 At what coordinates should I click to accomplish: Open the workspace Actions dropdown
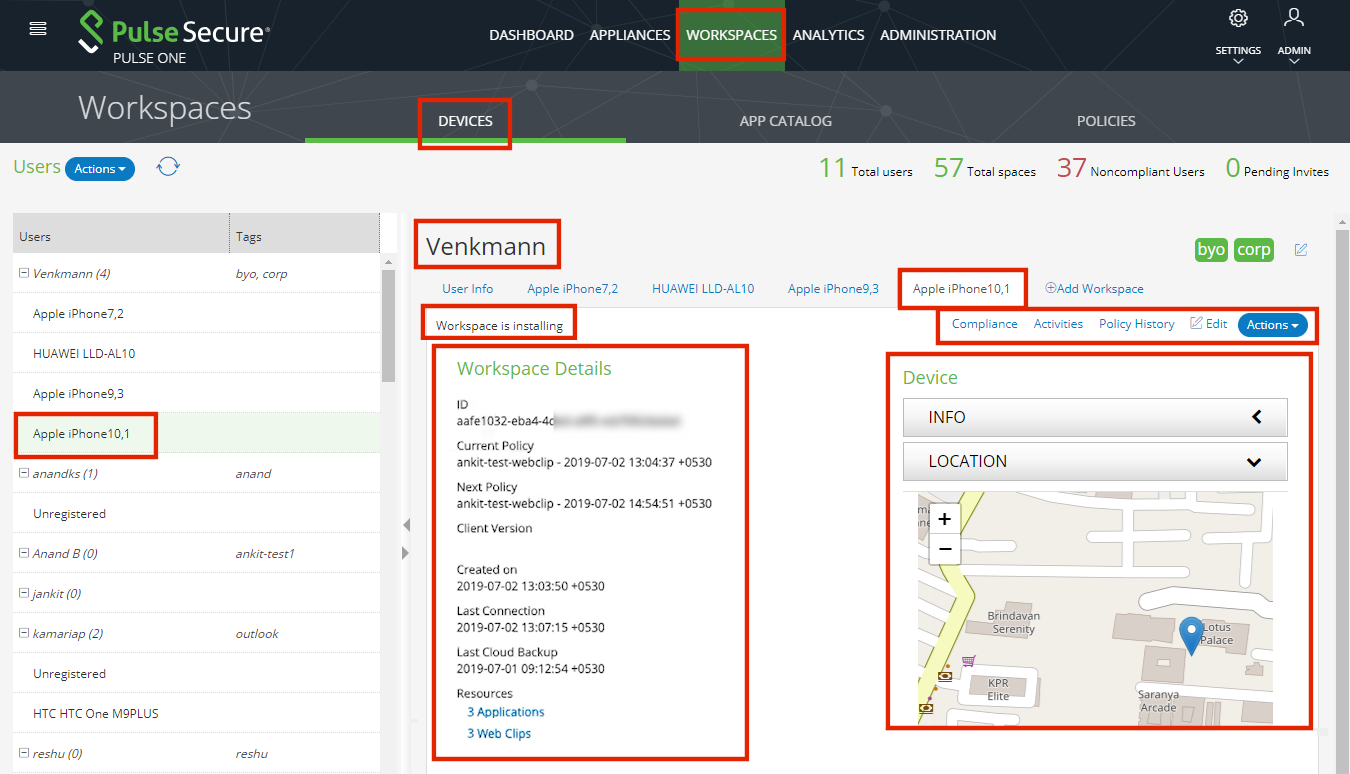tap(1272, 325)
